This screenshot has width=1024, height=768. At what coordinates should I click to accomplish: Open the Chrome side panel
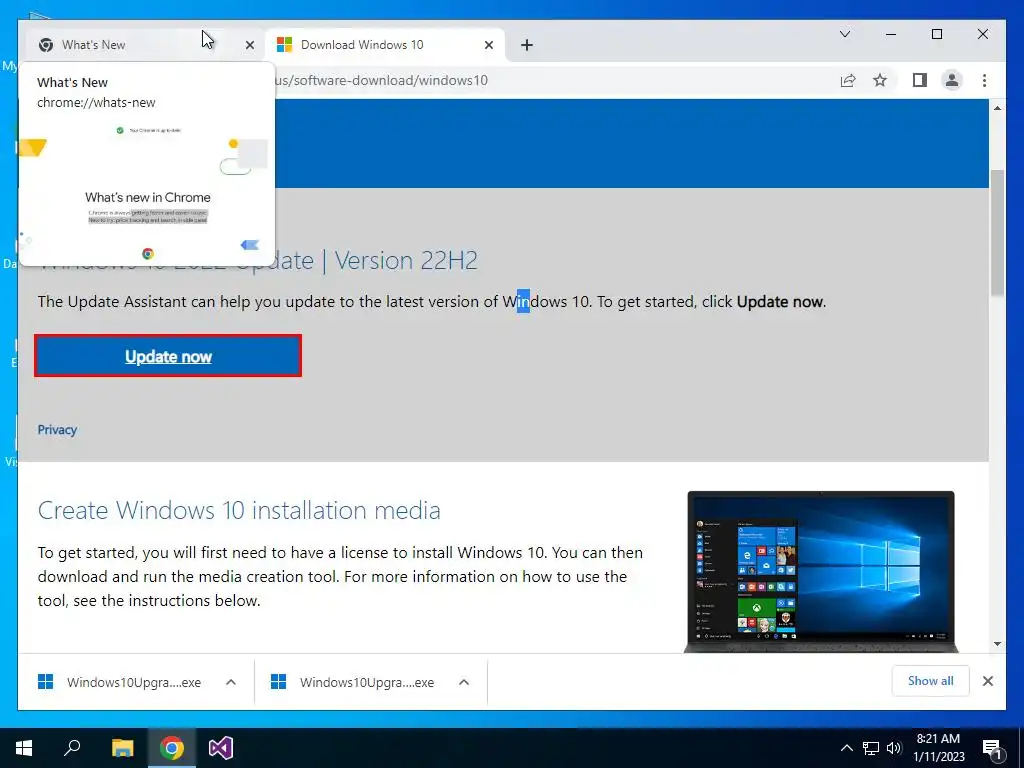pyautogui.click(x=920, y=80)
